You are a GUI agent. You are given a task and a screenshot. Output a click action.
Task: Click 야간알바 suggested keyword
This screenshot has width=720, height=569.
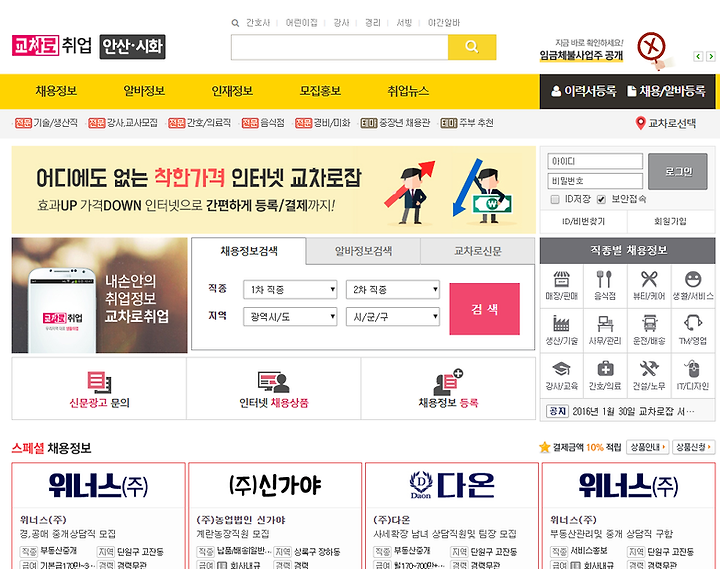(x=444, y=23)
